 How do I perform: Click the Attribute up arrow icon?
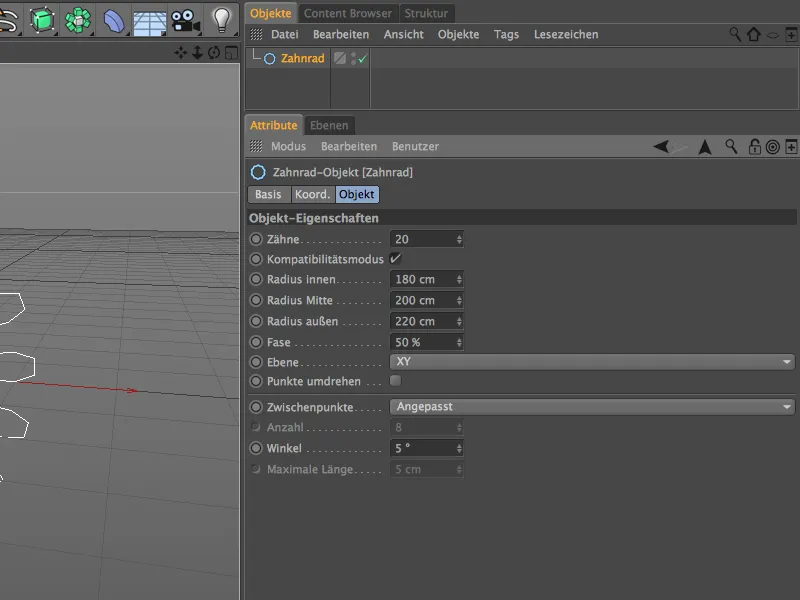705,147
